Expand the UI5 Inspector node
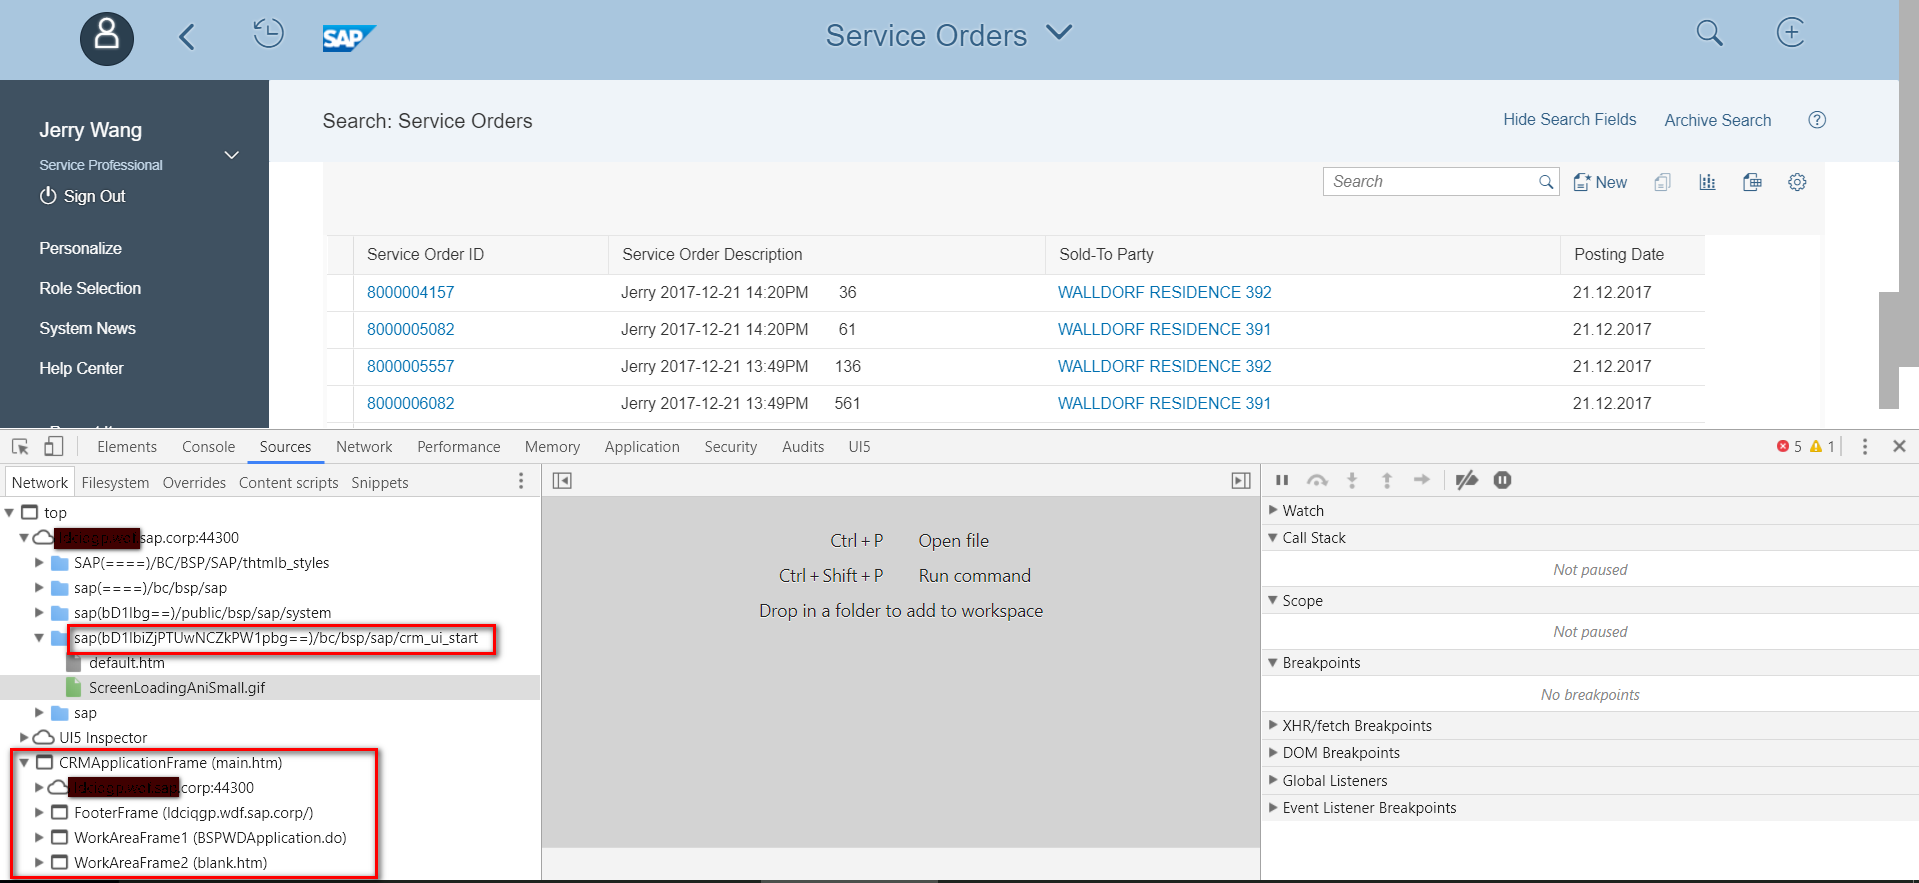 (24, 737)
